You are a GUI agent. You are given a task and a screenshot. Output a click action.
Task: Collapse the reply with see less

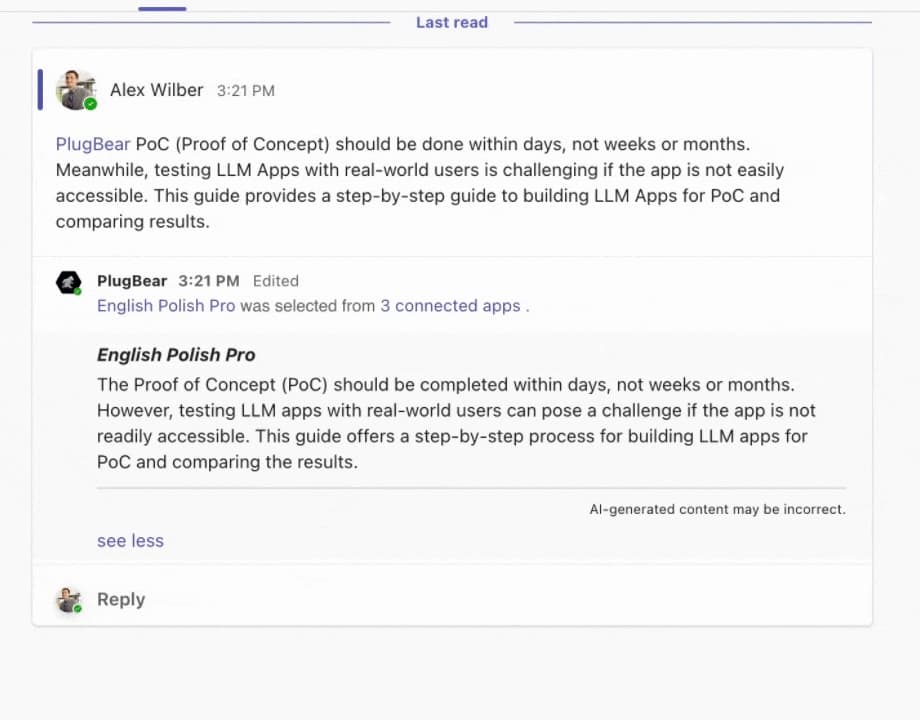(130, 541)
